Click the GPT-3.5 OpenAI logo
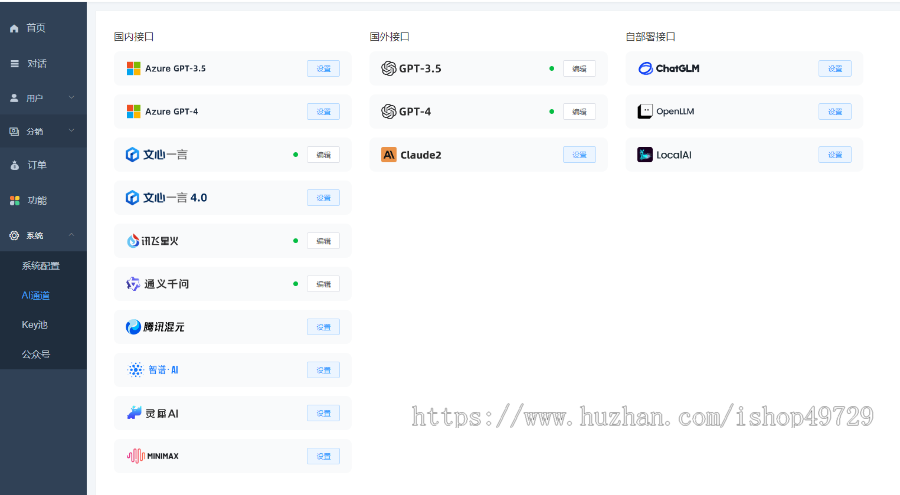900x495 pixels. click(x=389, y=68)
